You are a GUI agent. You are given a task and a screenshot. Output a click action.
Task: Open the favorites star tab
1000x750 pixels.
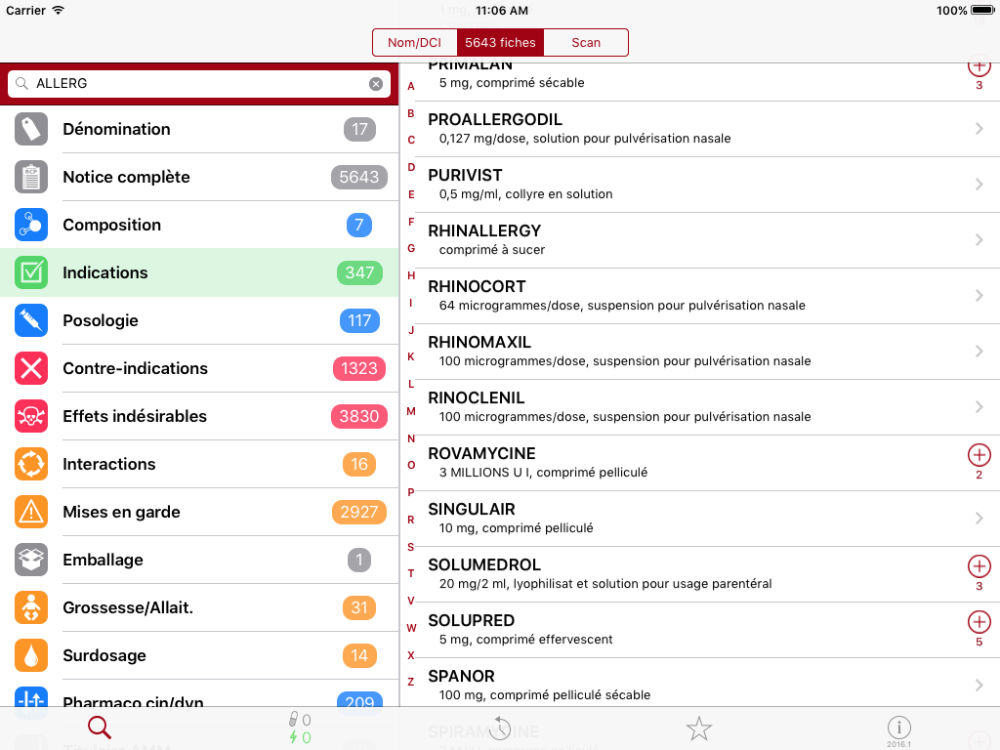(699, 728)
